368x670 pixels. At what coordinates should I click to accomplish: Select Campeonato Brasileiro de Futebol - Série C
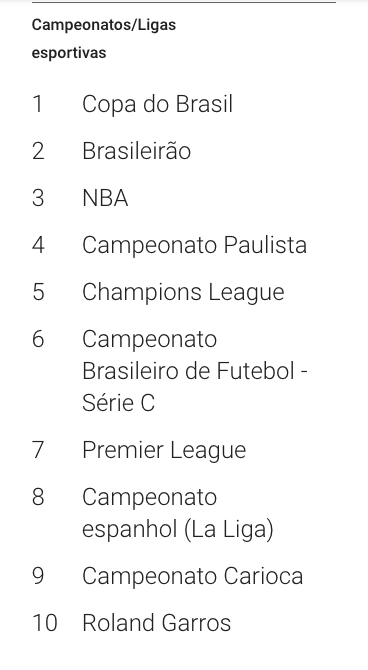[x=194, y=371]
